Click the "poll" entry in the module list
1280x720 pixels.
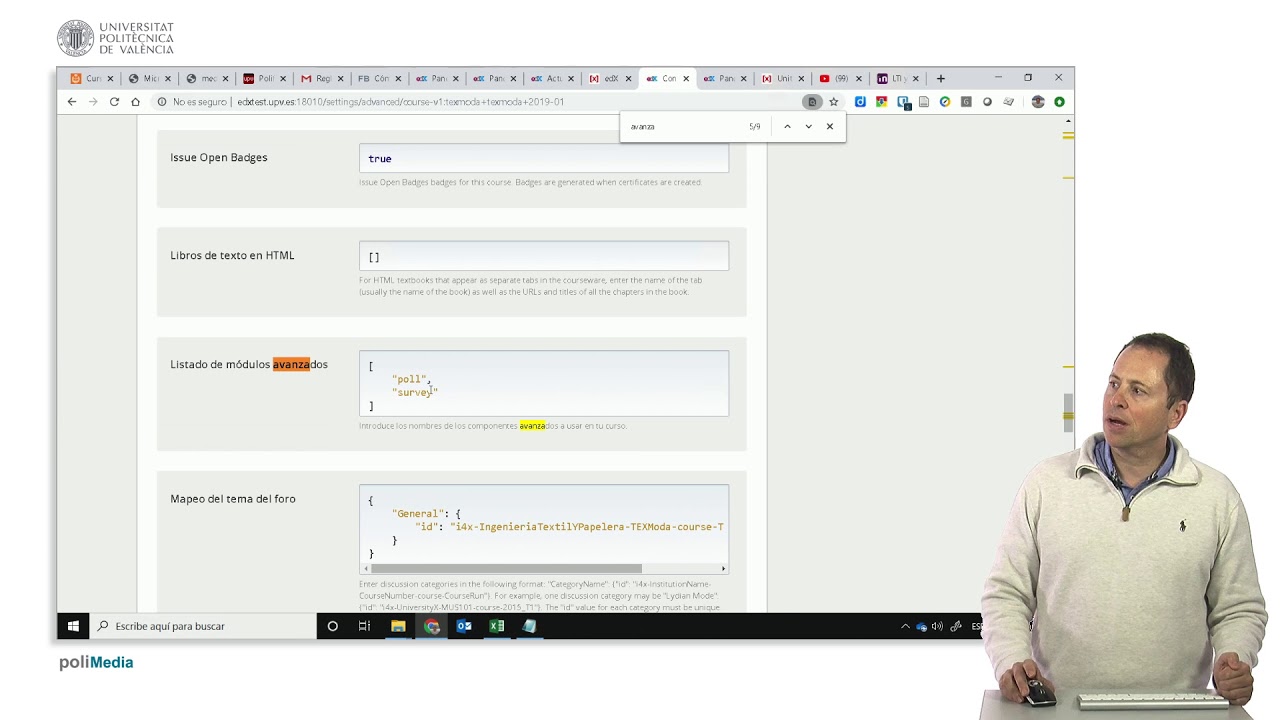click(410, 379)
